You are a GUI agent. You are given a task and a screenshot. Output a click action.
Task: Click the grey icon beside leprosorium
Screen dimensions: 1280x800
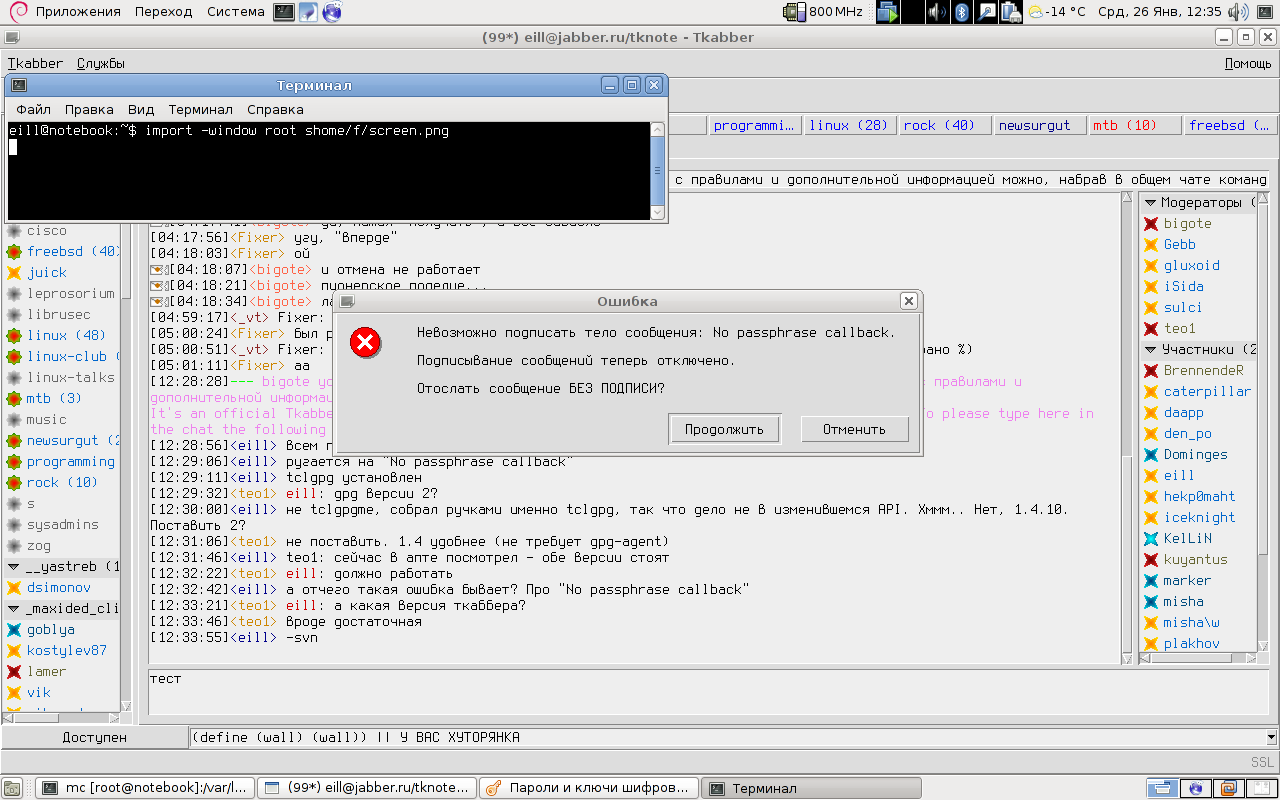[14, 294]
